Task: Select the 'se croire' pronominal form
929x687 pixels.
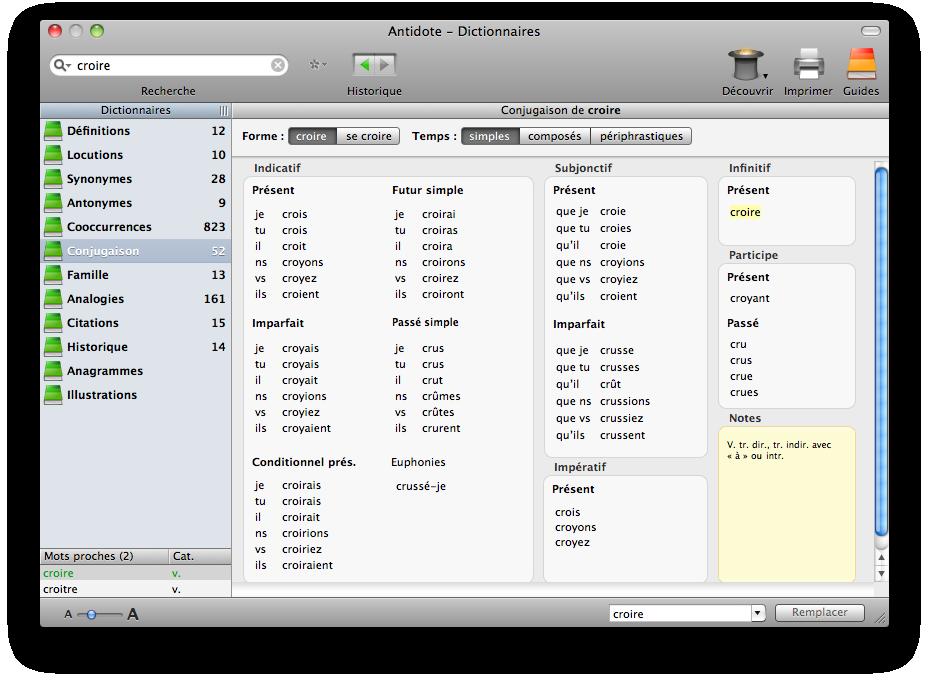Action: pyautogui.click(x=369, y=136)
